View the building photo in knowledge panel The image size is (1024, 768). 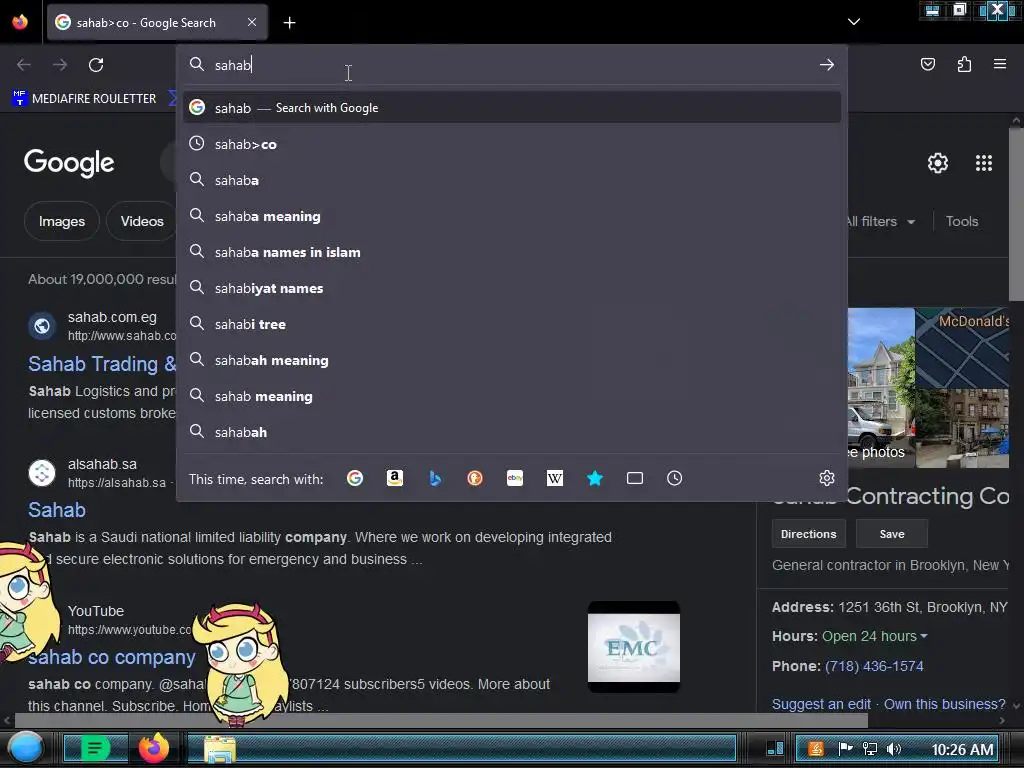point(881,388)
